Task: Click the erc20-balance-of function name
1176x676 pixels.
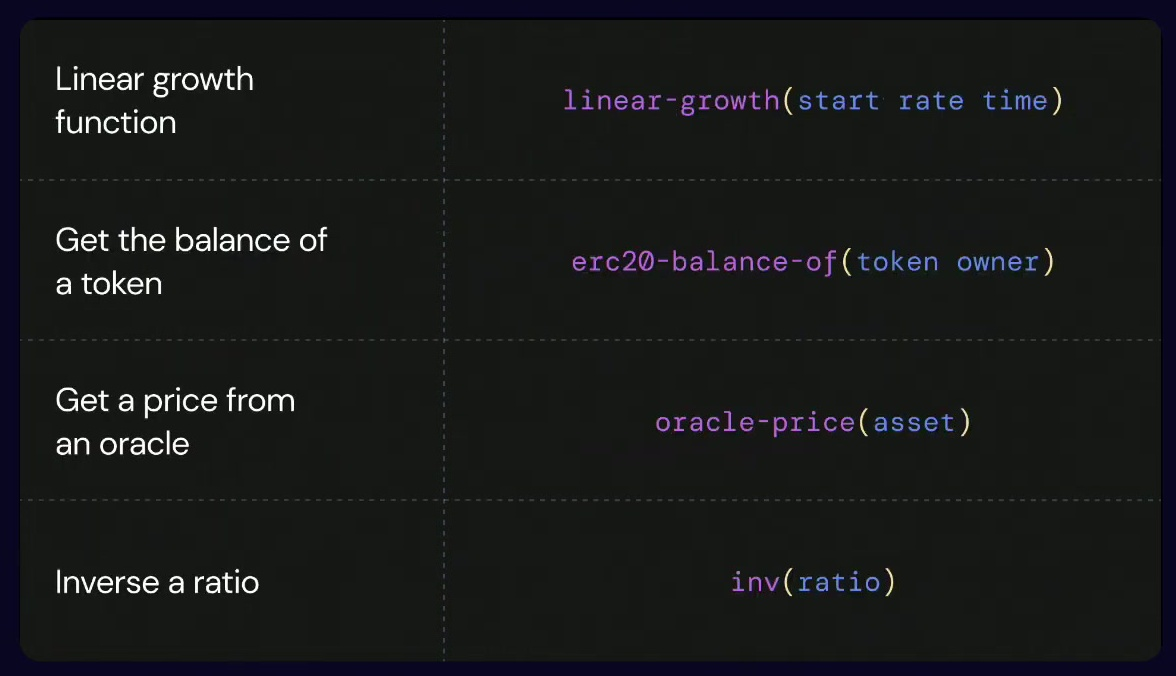Action: tap(703, 262)
